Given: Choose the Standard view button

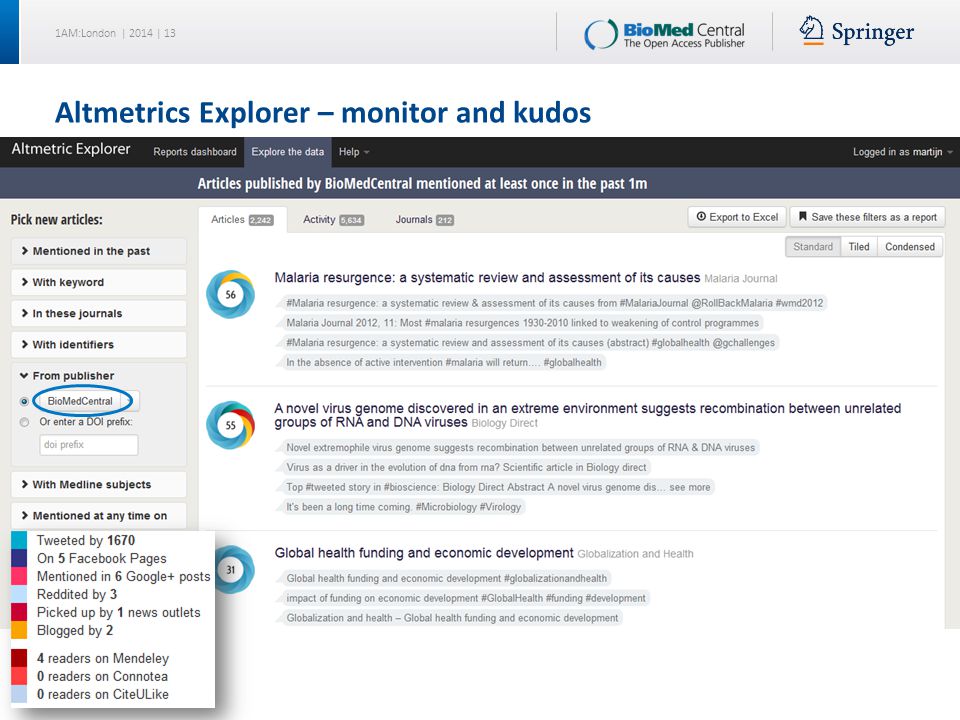Looking at the screenshot, I should click(x=813, y=247).
